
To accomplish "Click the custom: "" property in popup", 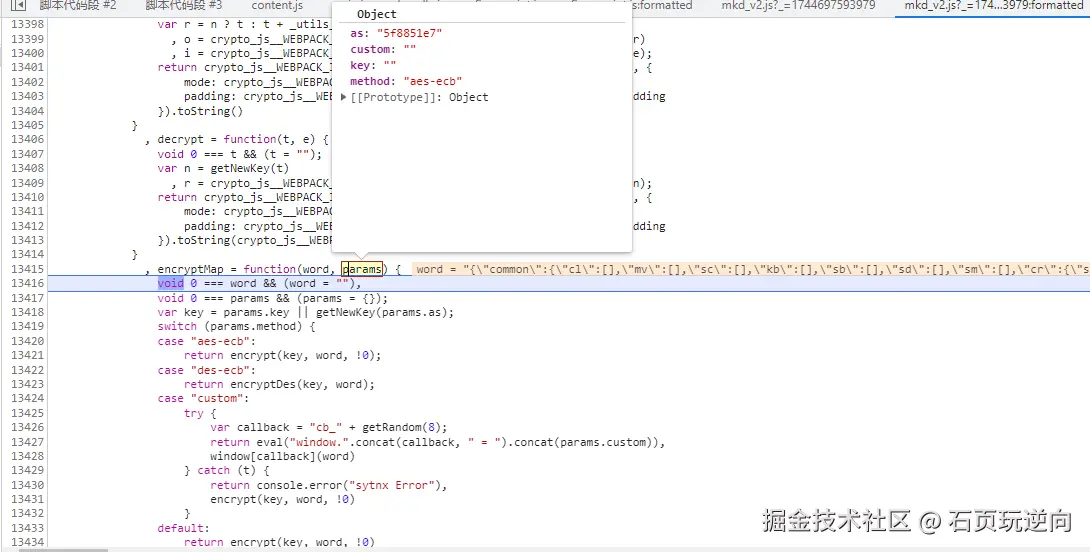I will point(383,49).
